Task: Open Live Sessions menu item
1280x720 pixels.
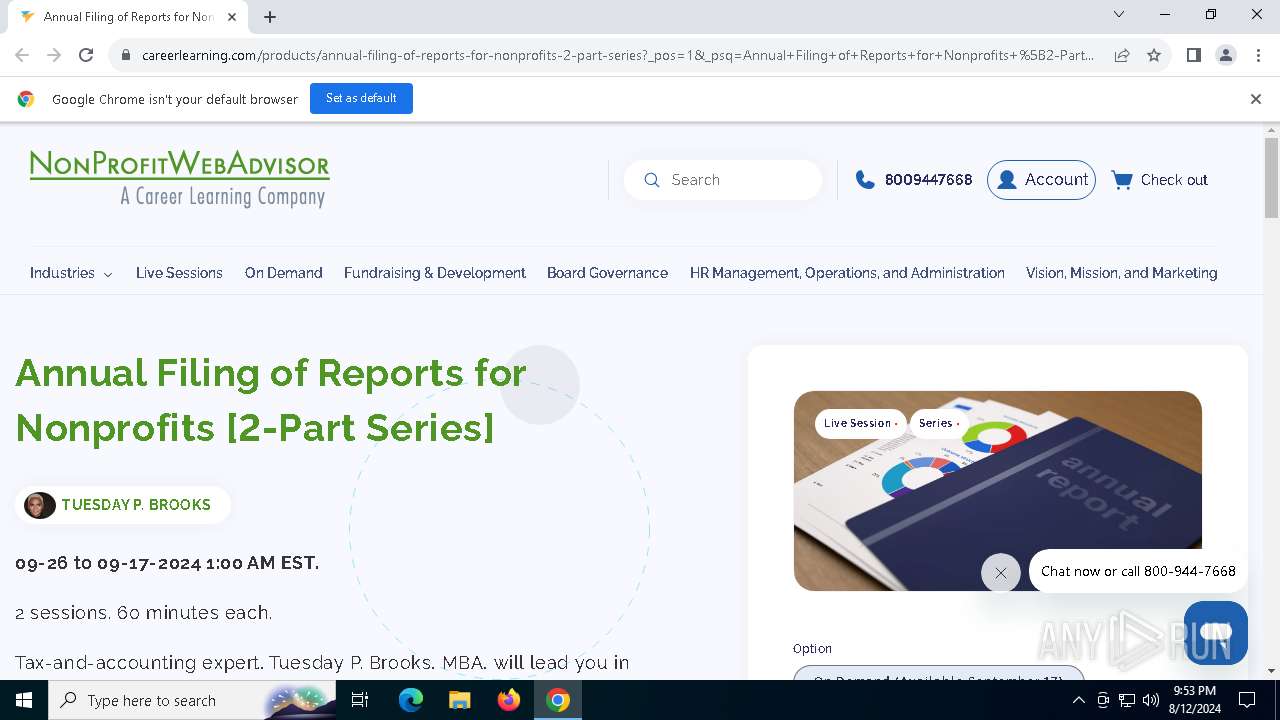Action: [x=179, y=273]
